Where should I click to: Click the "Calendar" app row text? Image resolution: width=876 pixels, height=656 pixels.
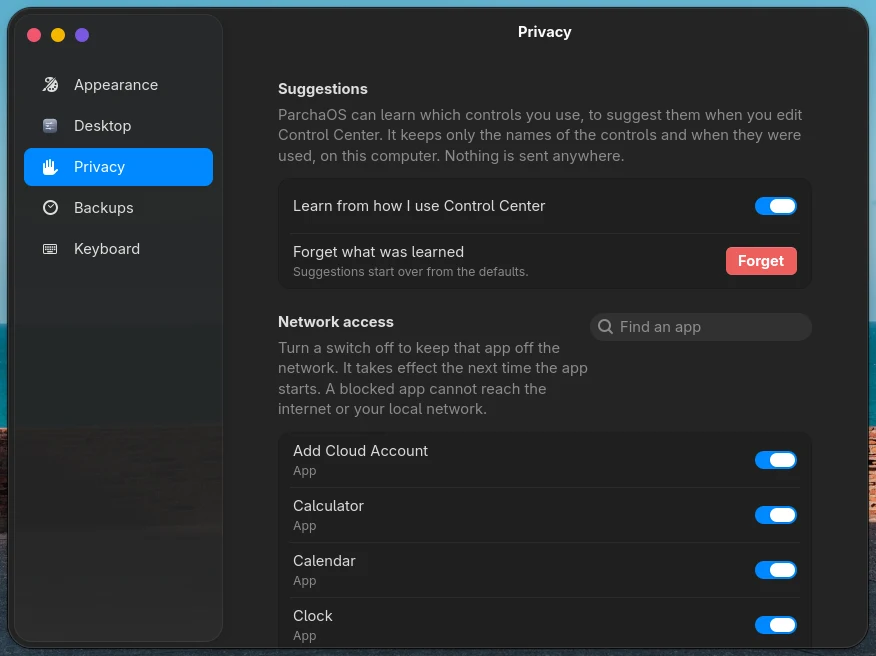[x=324, y=561]
